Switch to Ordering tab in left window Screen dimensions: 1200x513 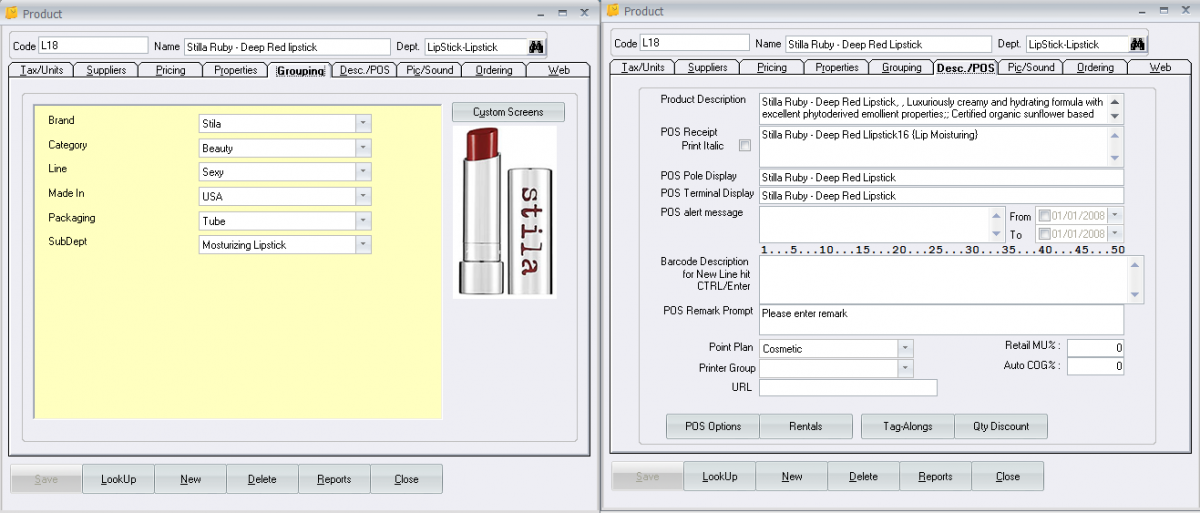[494, 70]
